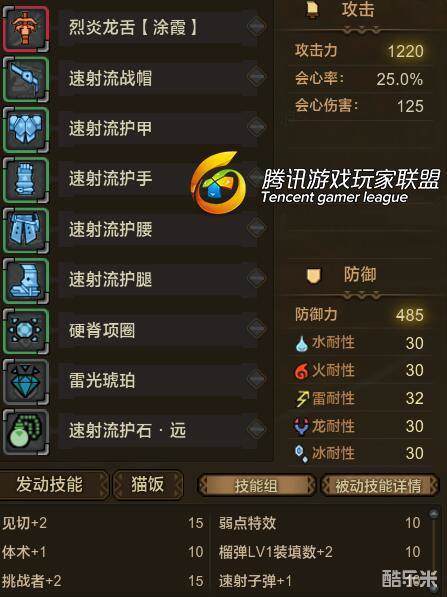Screen dimensions: 447x597
Task: Switch to the 猫饭 tab
Action: click(x=148, y=485)
